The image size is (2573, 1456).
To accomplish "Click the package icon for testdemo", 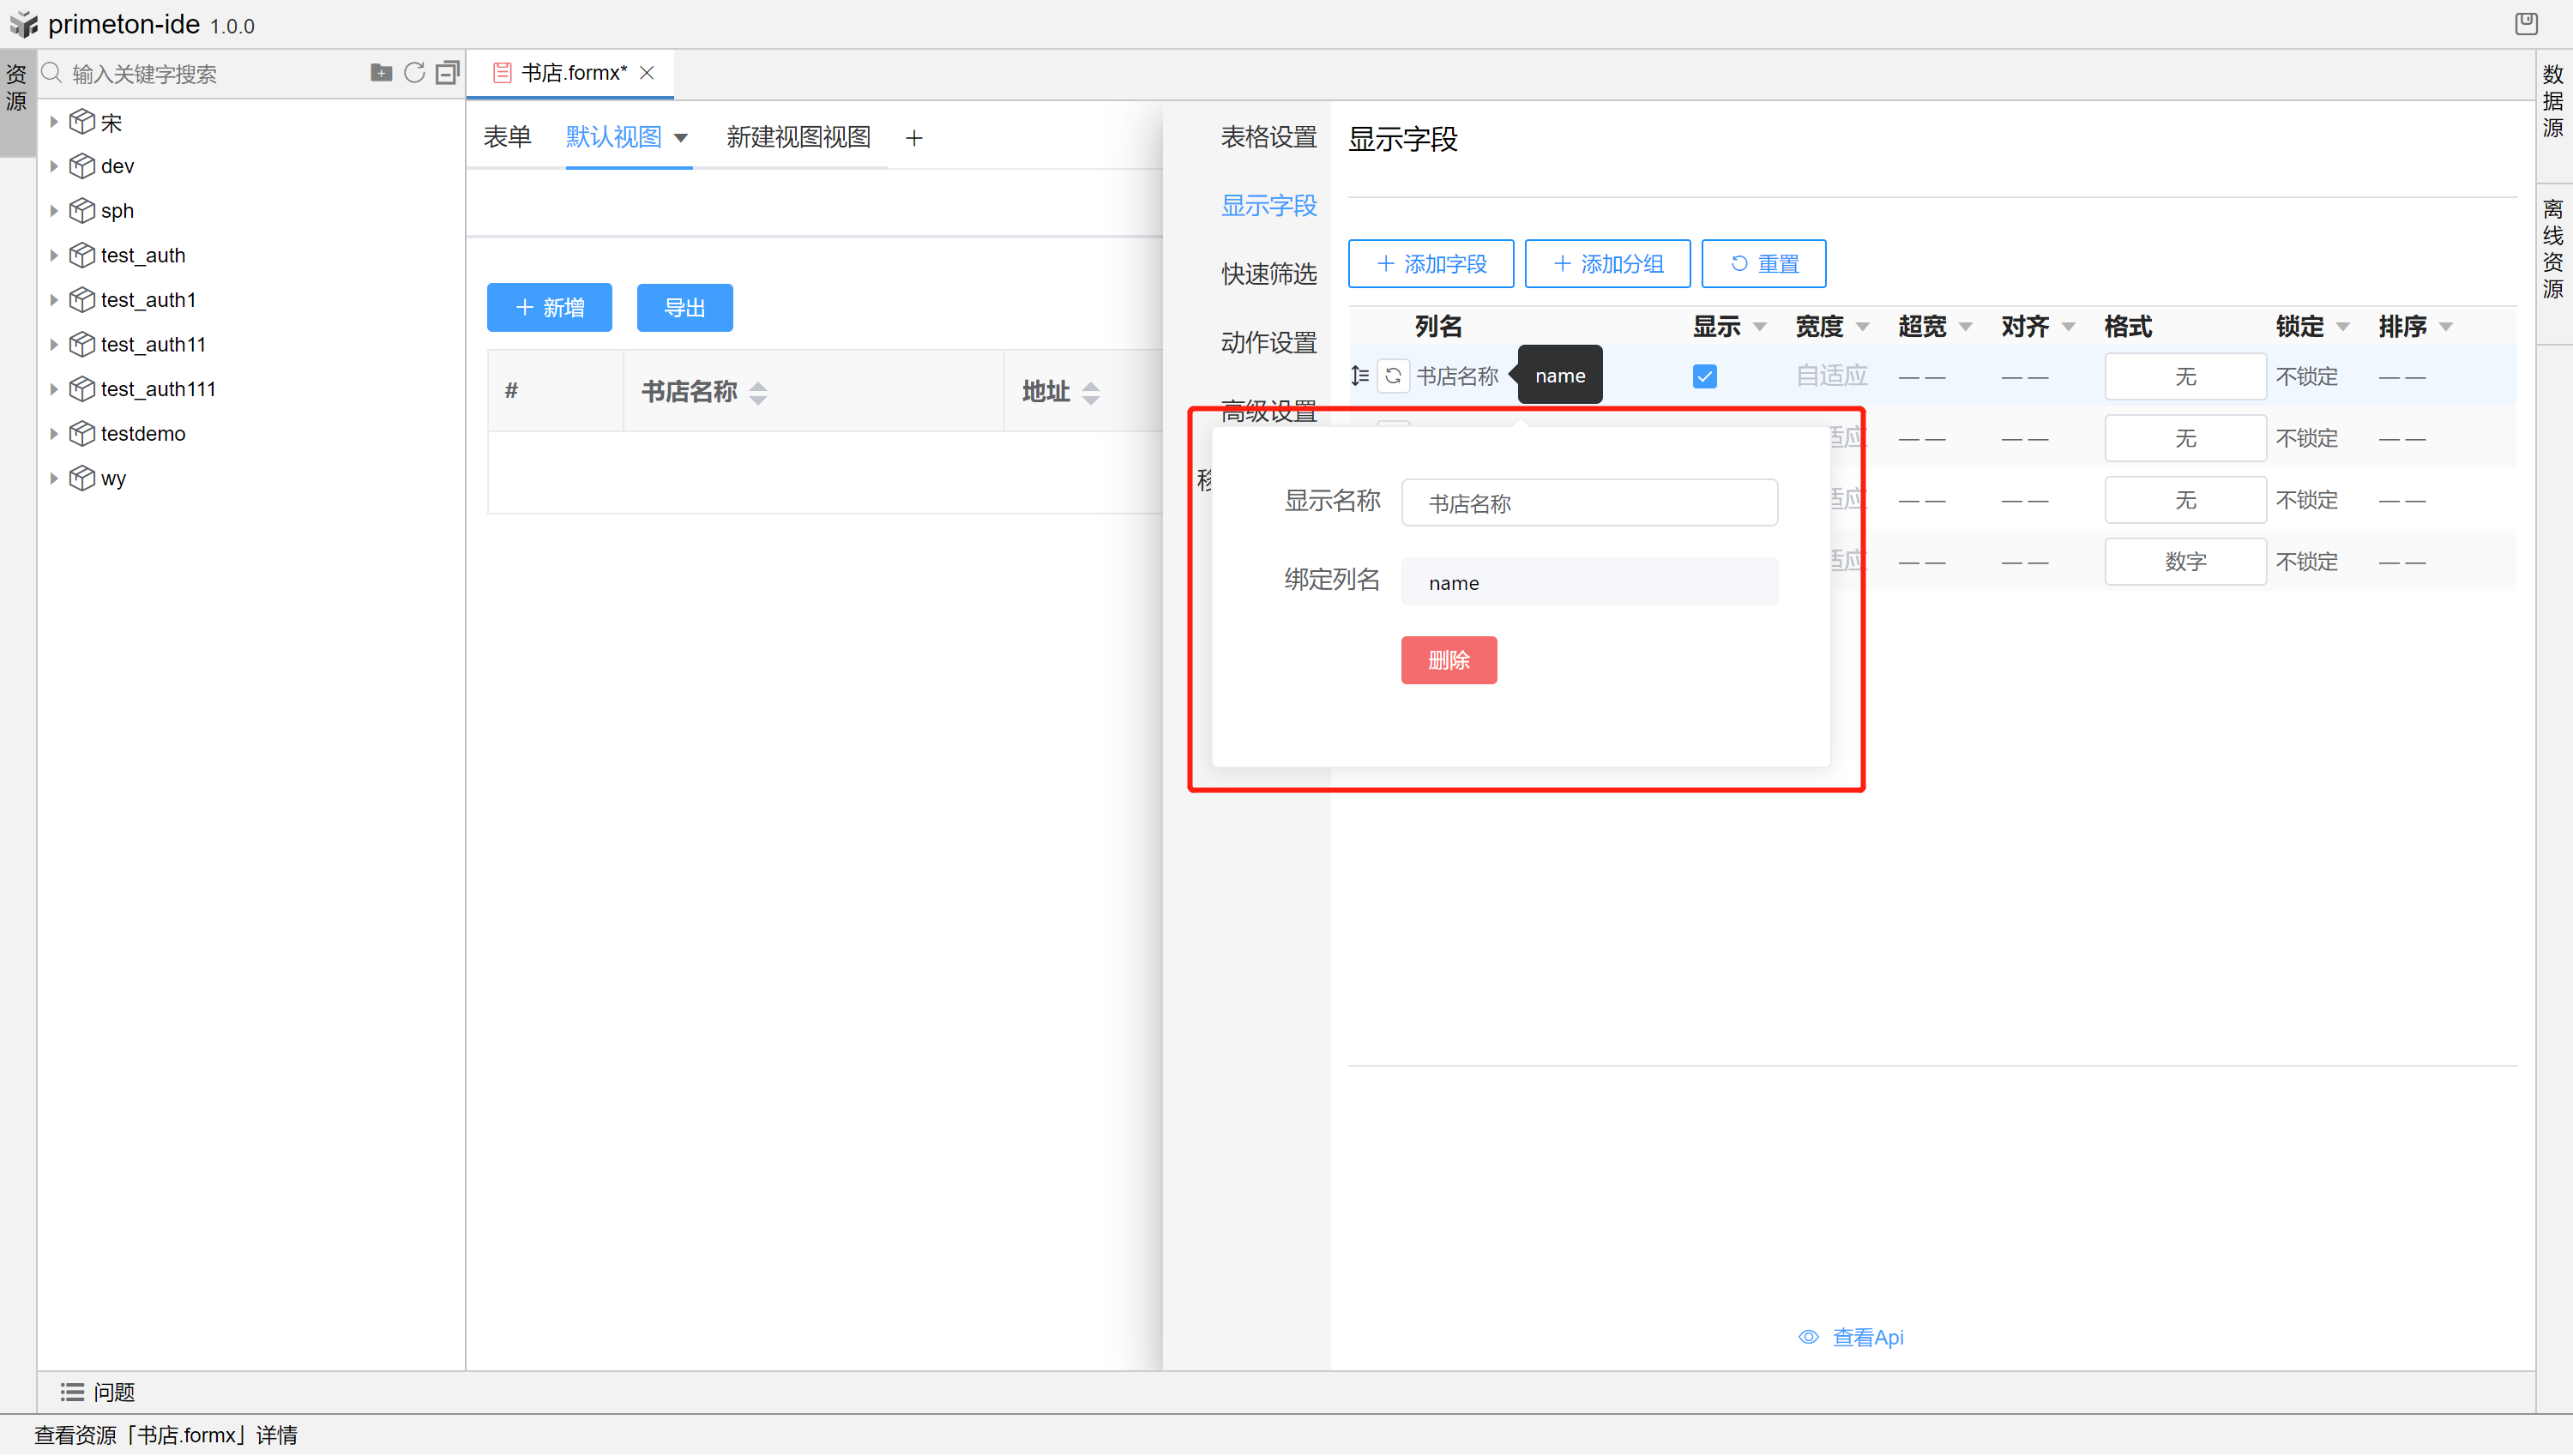I will pyautogui.click(x=82, y=433).
